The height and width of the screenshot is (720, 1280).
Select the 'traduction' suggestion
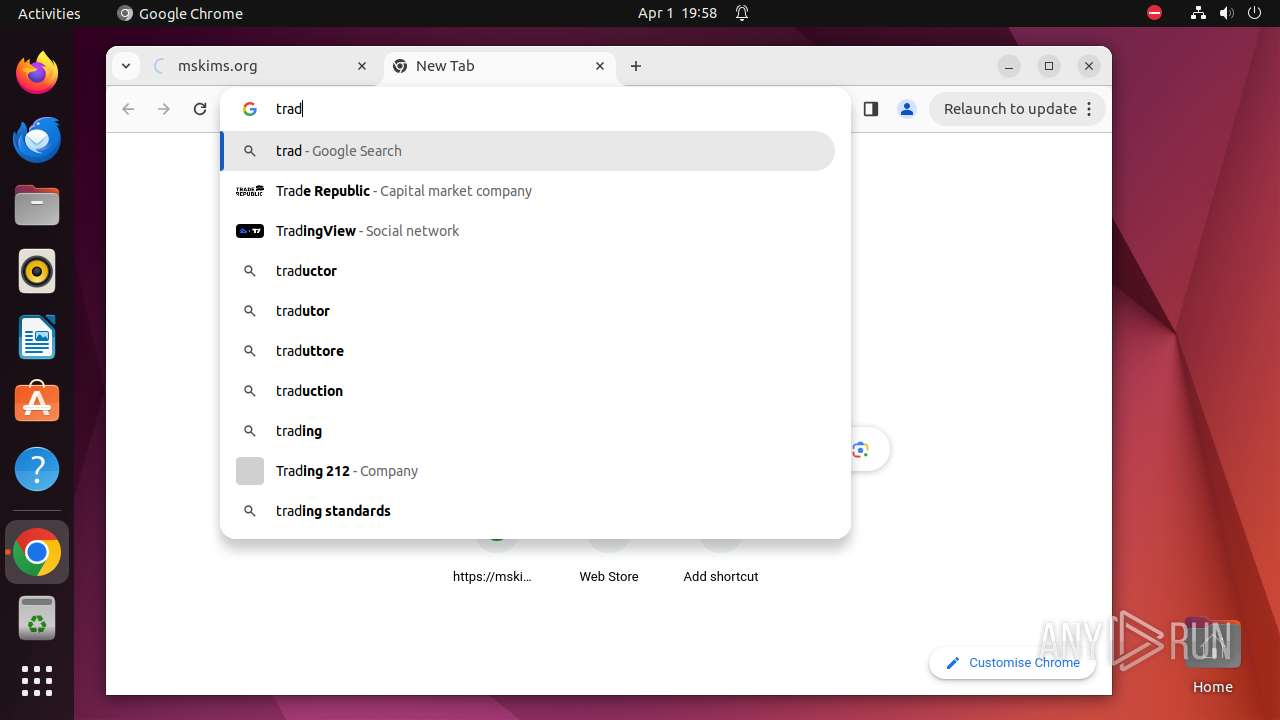(x=528, y=391)
